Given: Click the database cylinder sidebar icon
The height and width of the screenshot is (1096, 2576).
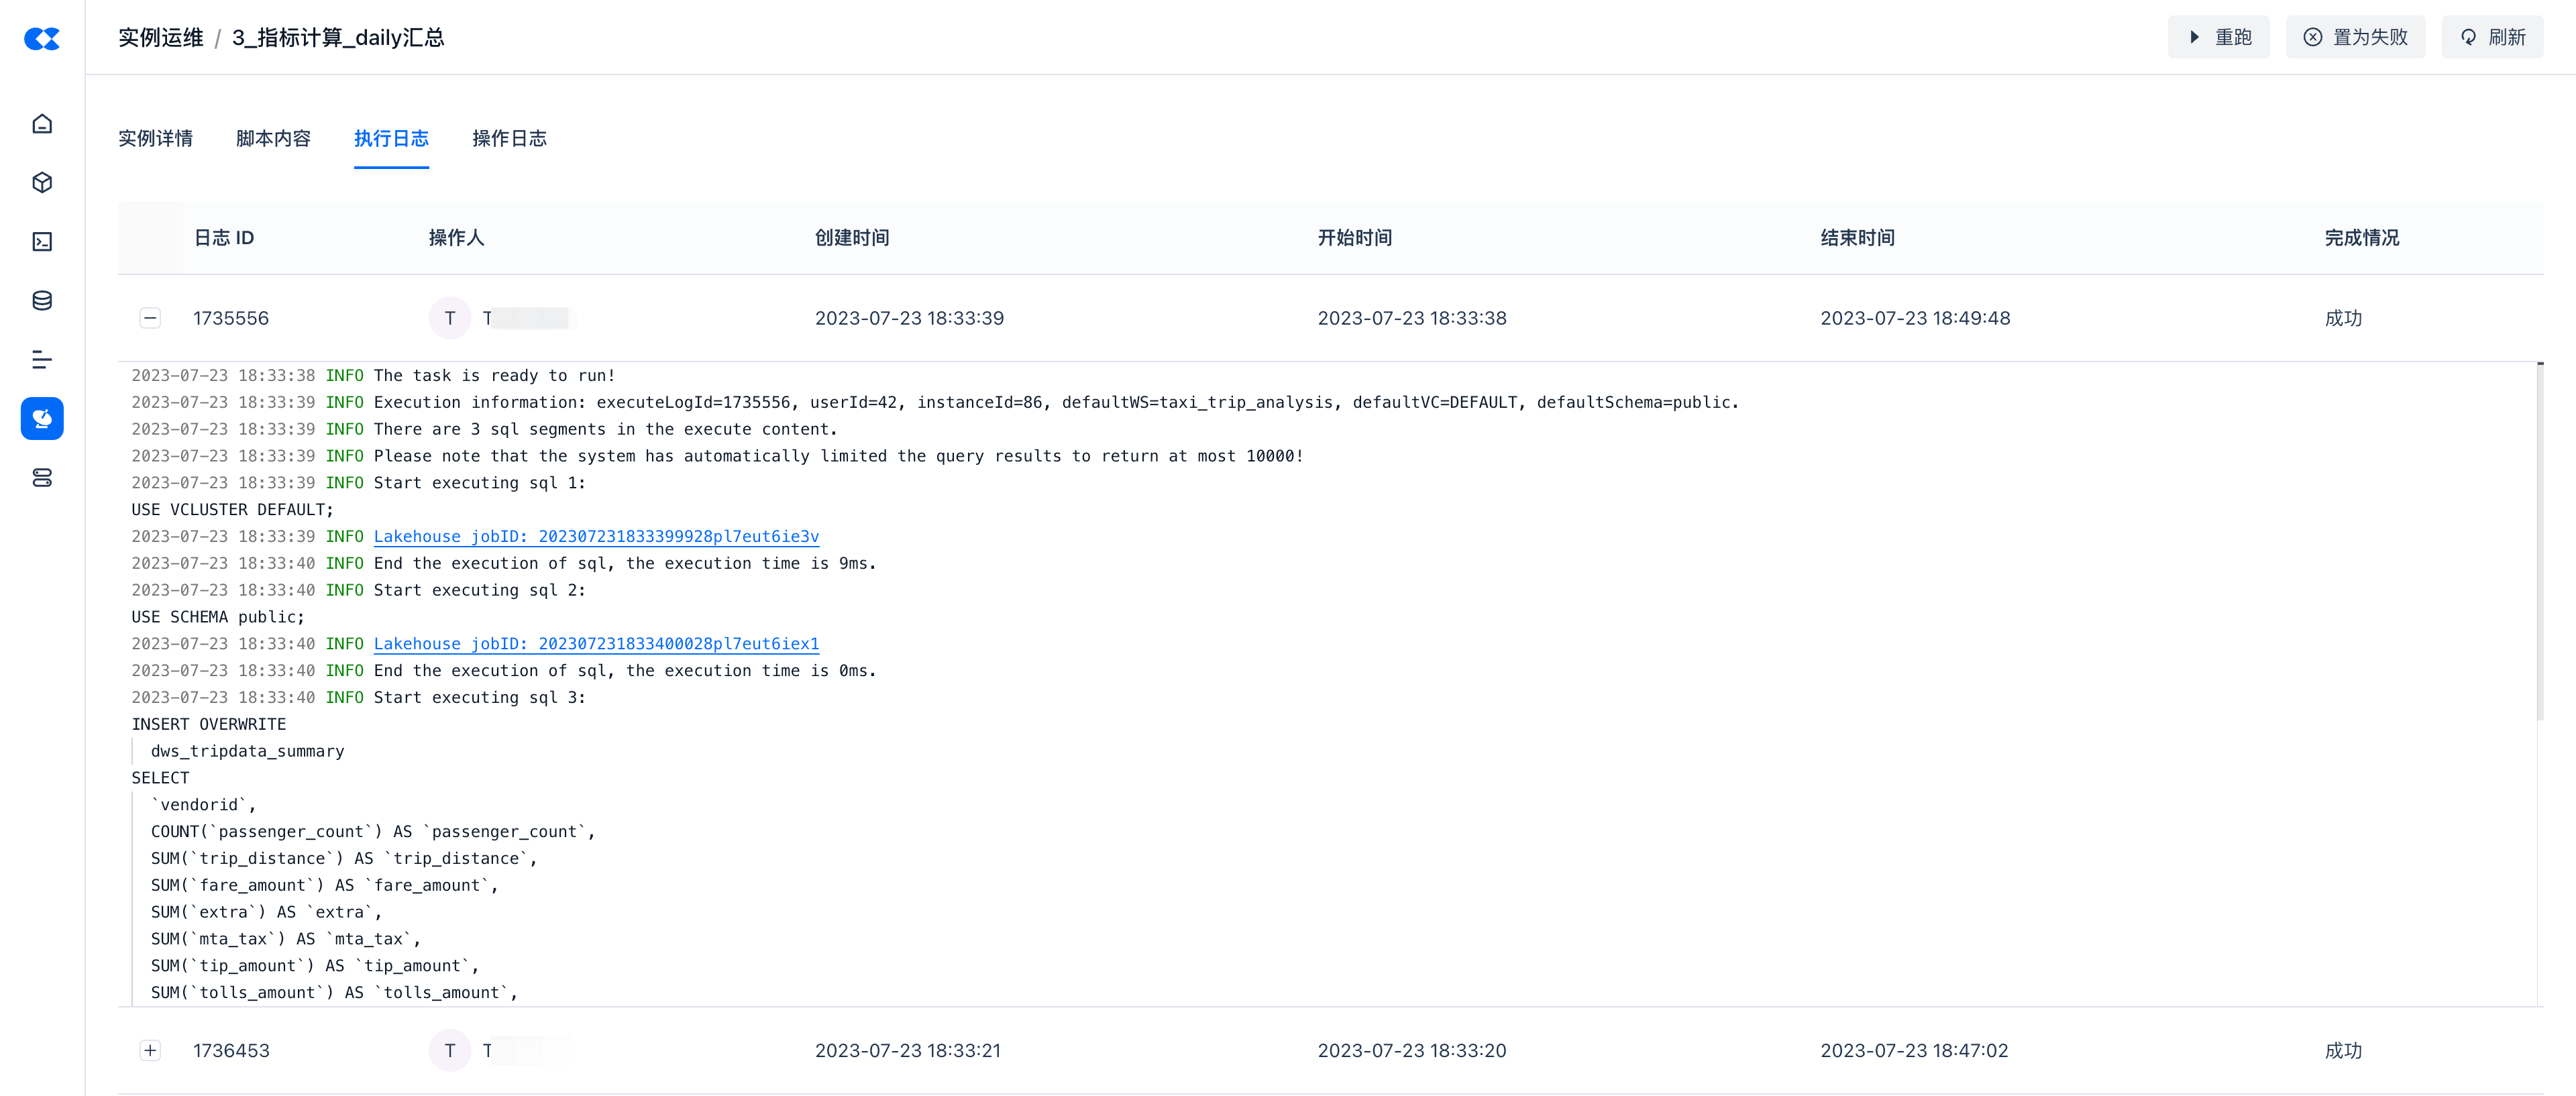Looking at the screenshot, I should coord(42,301).
